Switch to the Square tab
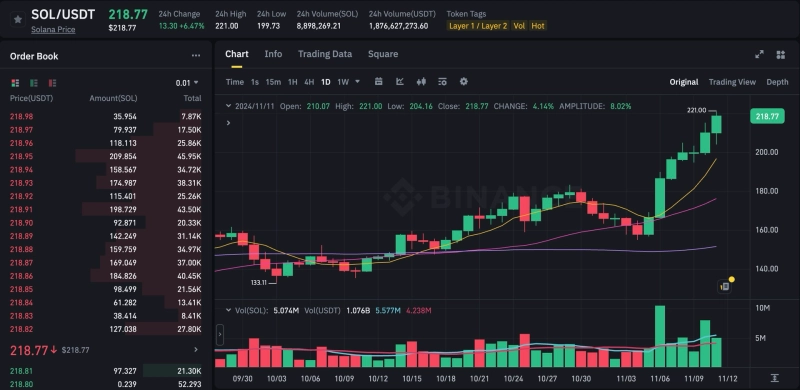Viewport: 800px width, 390px height. pos(383,54)
